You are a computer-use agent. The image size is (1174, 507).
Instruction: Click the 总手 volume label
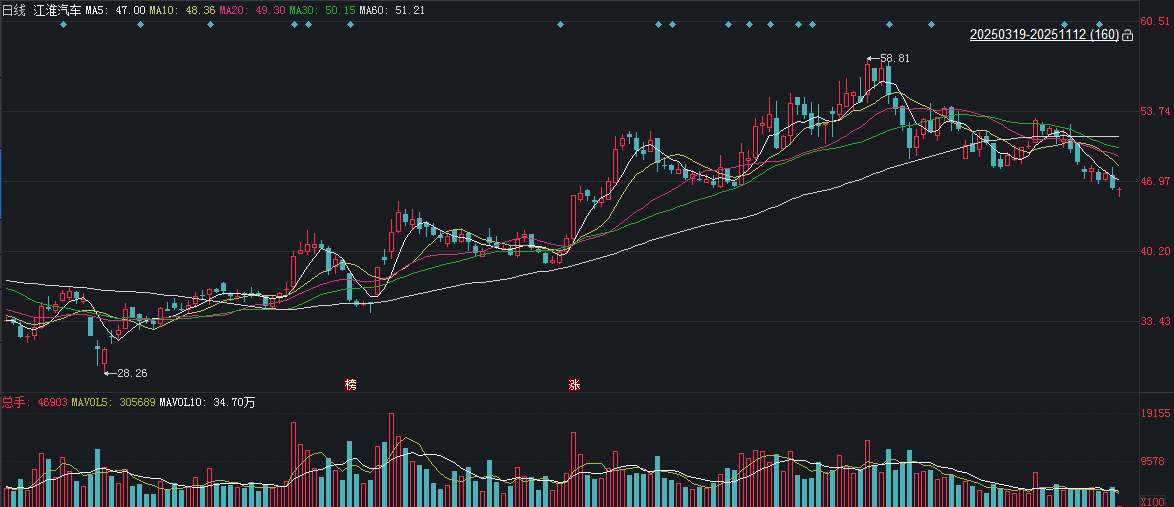[15, 402]
